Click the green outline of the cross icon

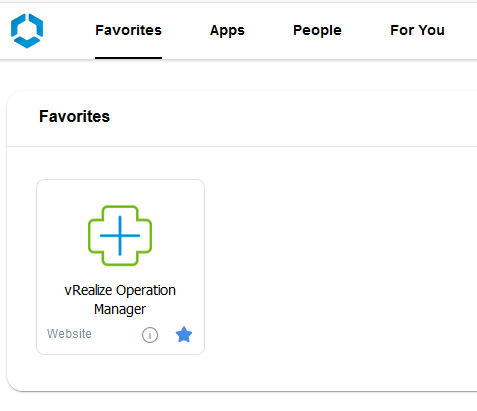pos(90,236)
